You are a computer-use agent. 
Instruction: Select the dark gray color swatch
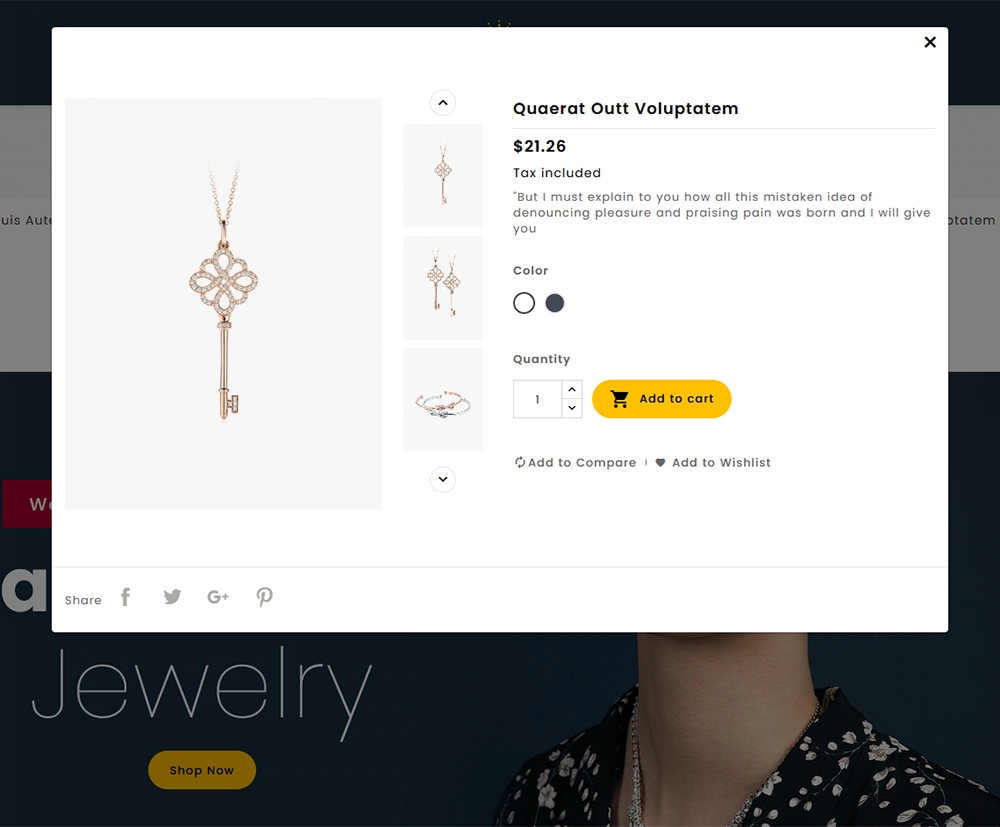555,303
